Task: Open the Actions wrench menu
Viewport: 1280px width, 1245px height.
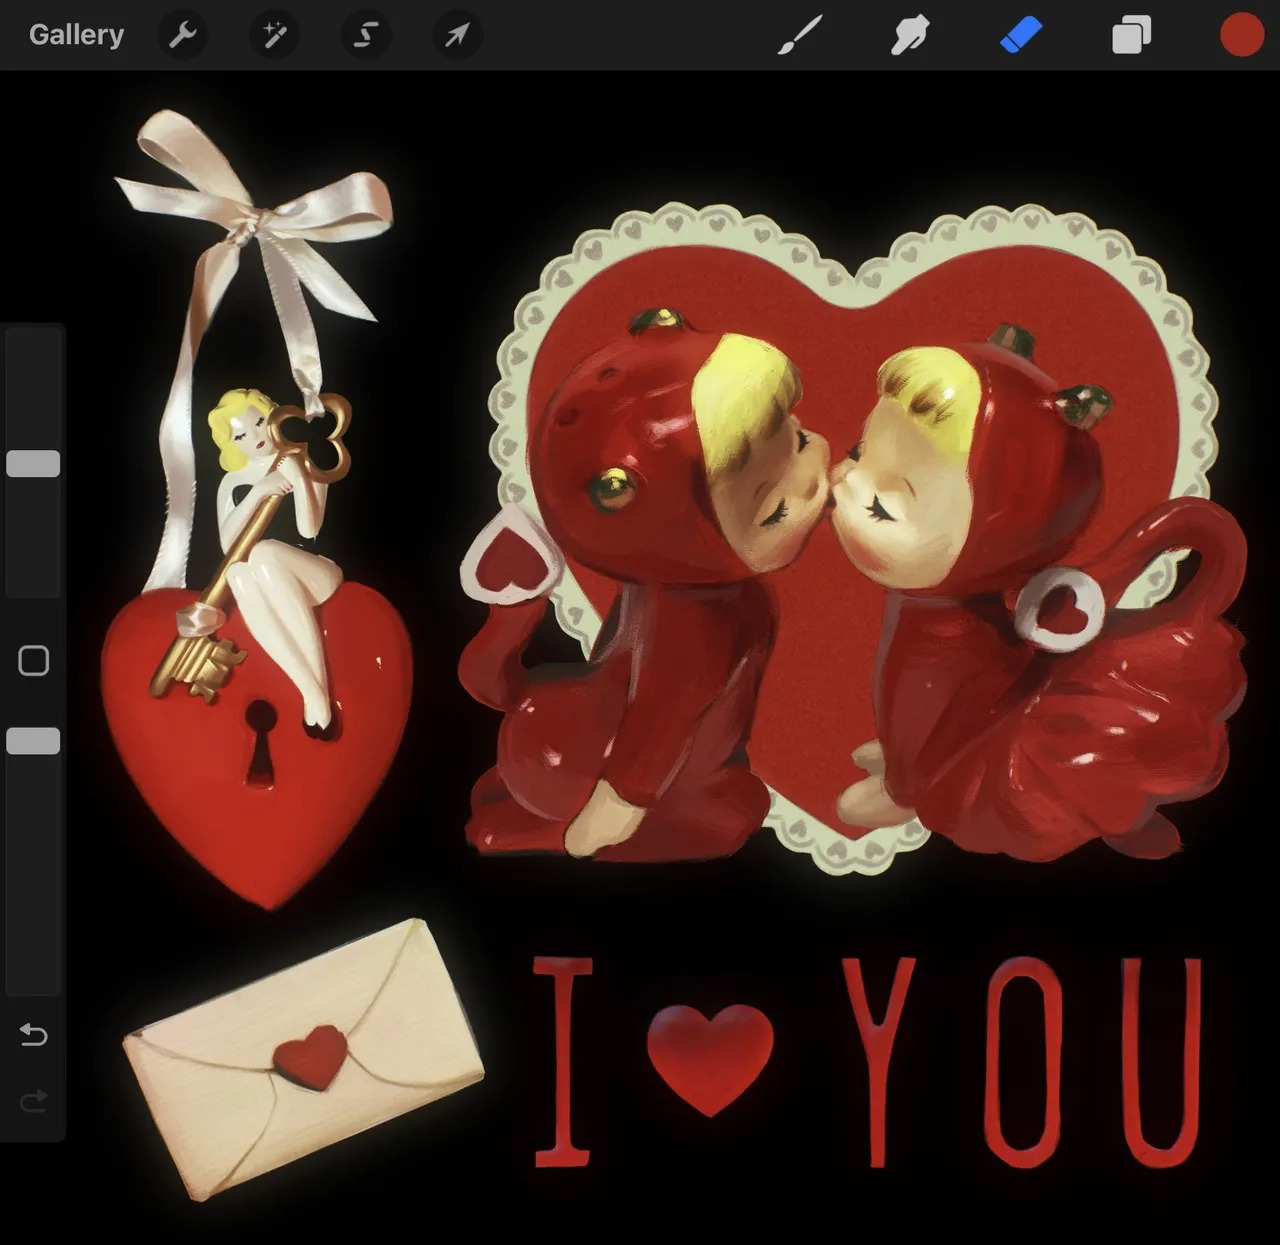Action: click(182, 36)
